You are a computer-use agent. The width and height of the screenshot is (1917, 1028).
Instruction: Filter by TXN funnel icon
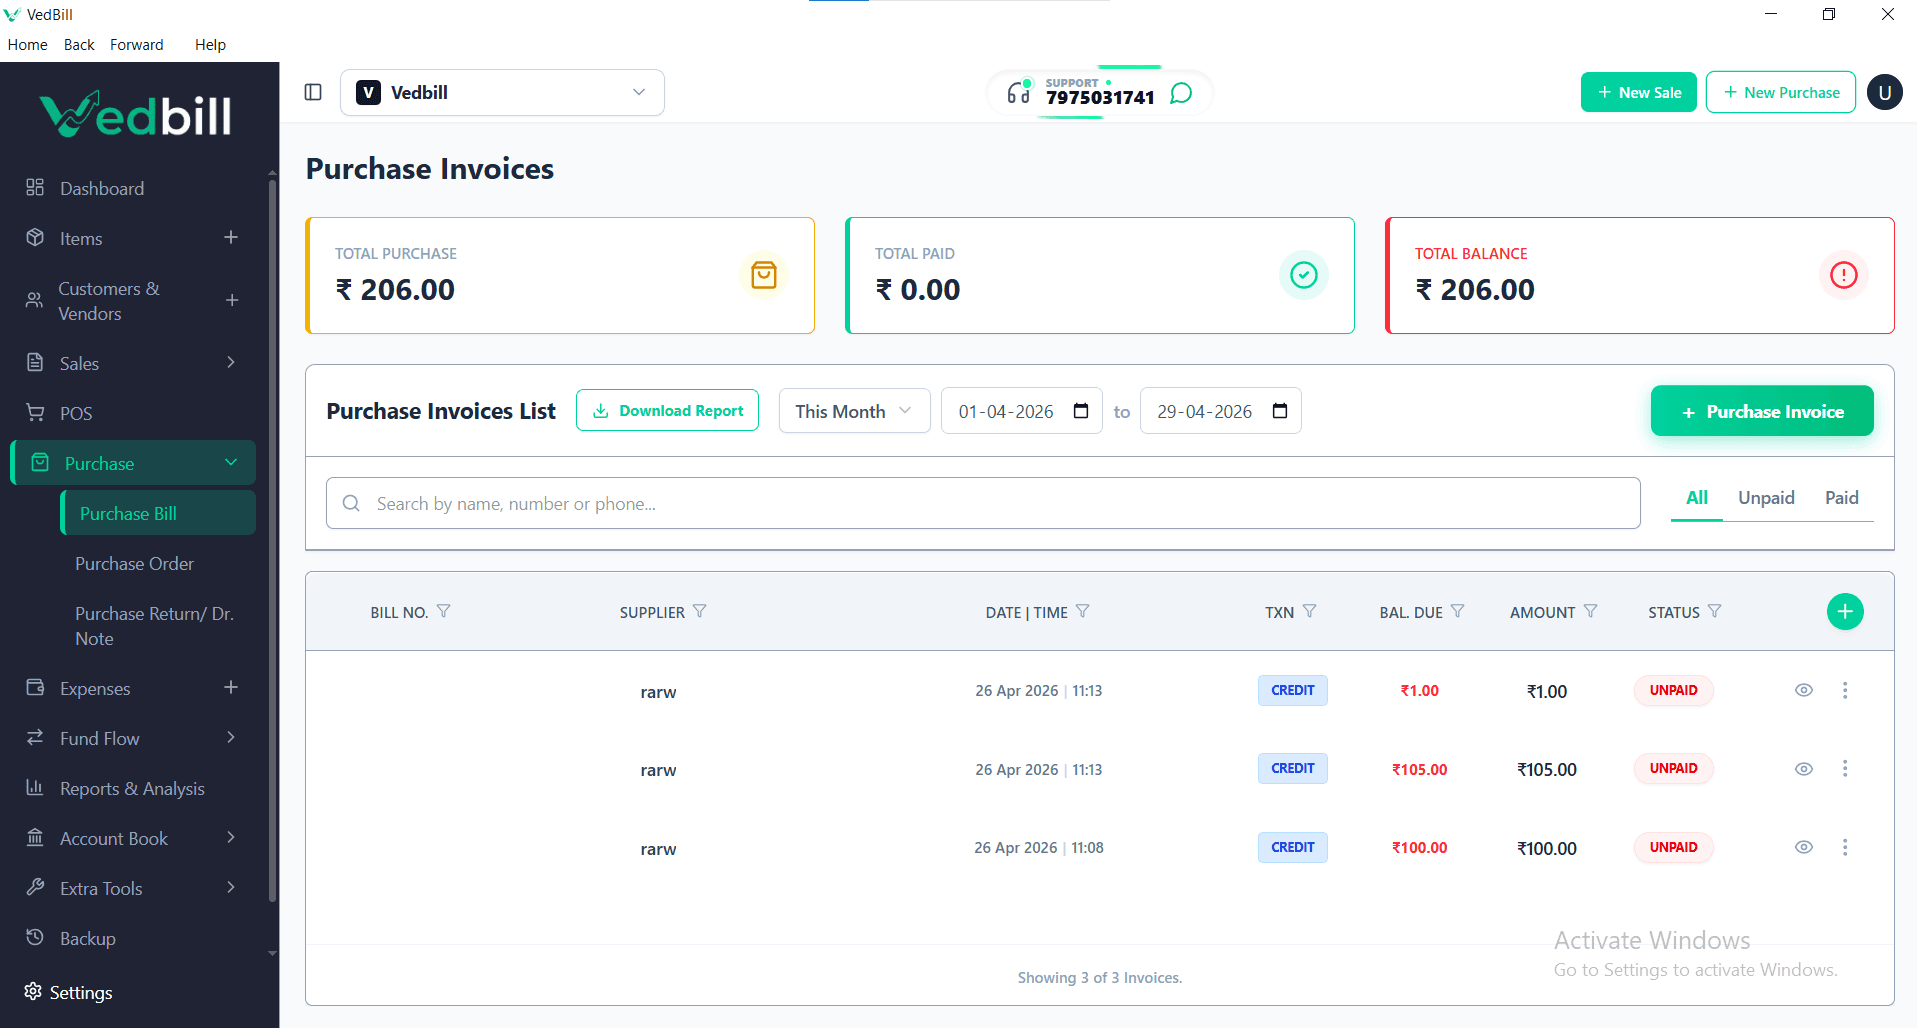pyautogui.click(x=1310, y=611)
